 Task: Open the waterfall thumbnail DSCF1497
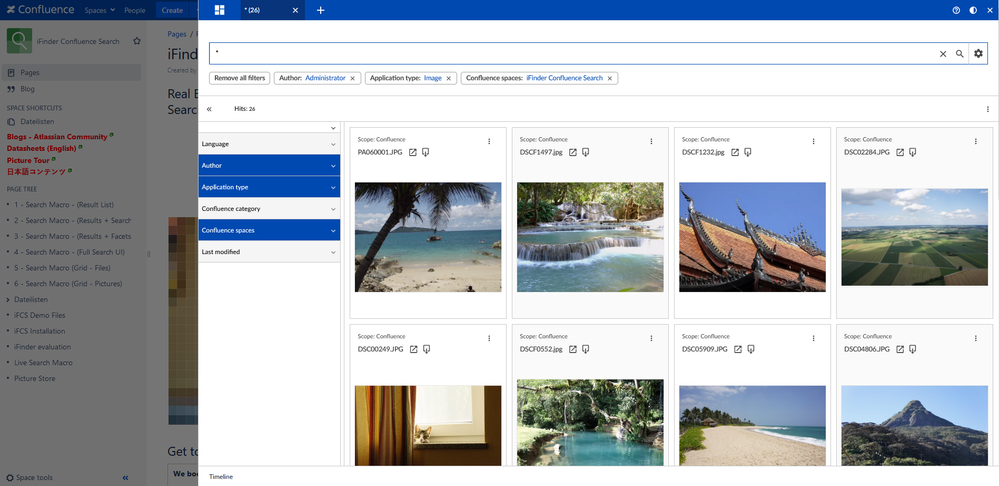point(590,237)
